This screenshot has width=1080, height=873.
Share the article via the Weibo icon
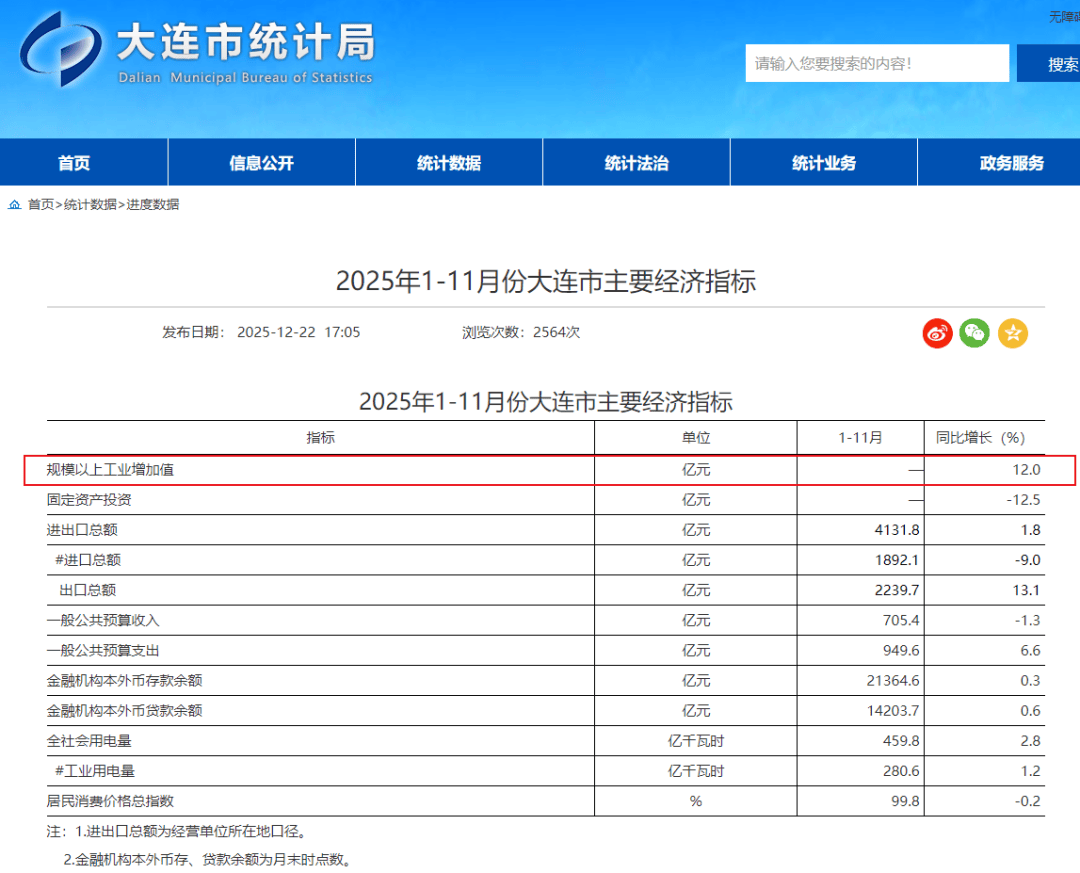click(x=937, y=333)
